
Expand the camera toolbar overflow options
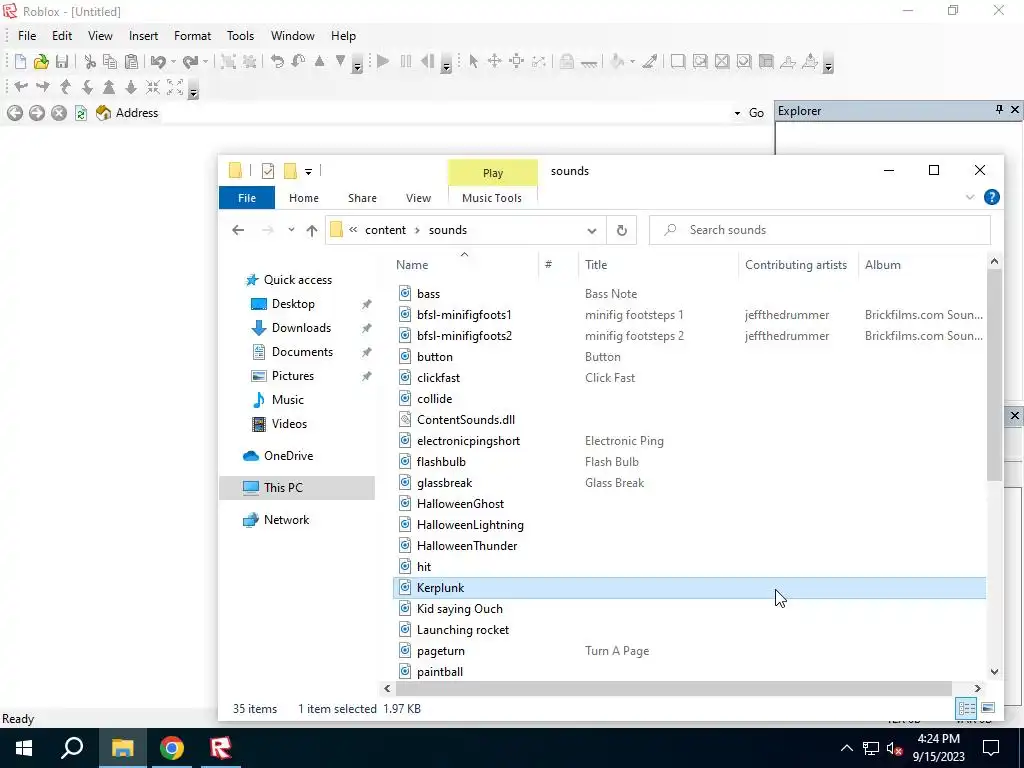[193, 91]
